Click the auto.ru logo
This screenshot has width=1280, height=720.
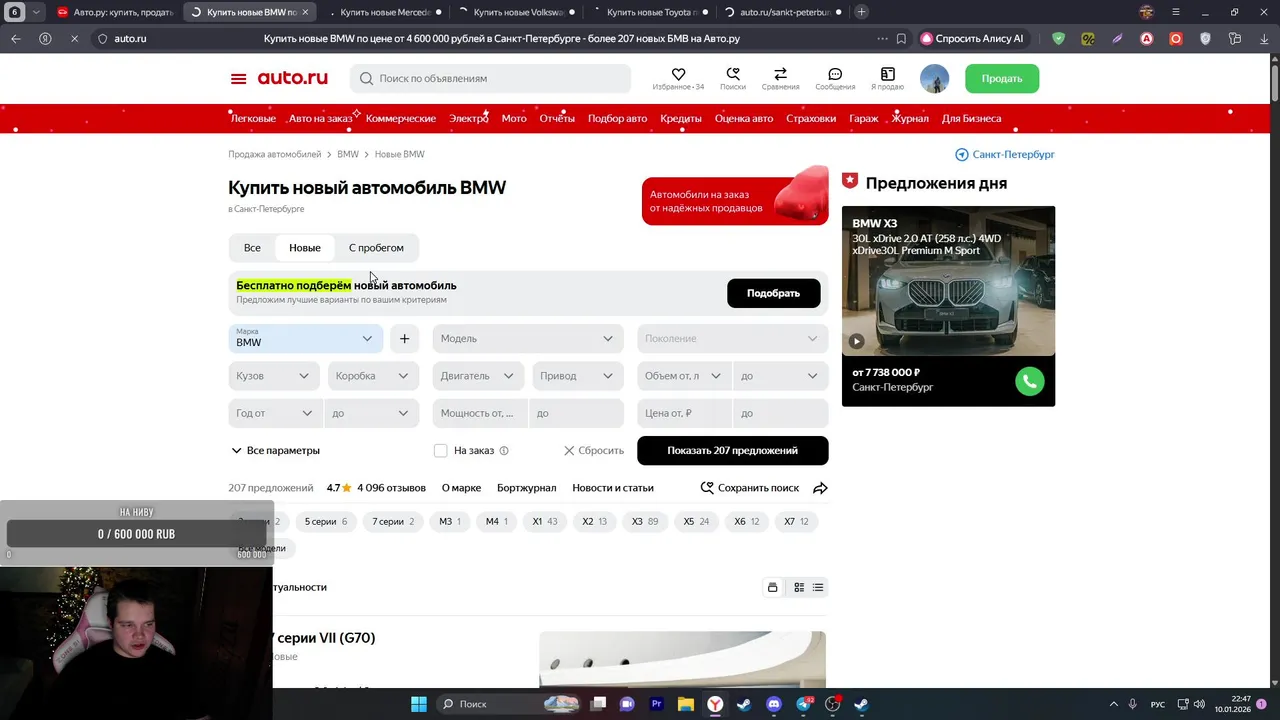click(292, 78)
